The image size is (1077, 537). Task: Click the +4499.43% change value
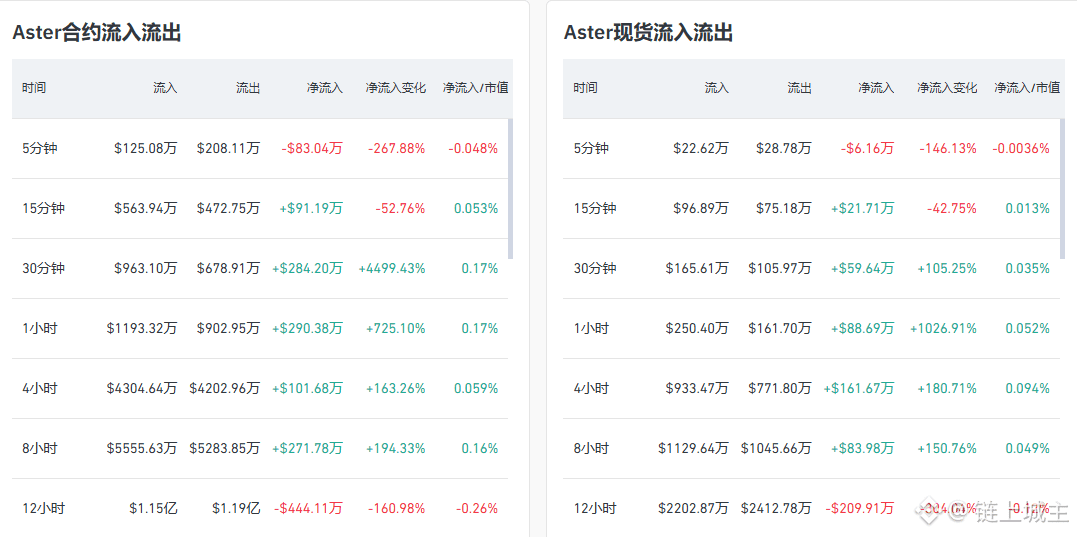pyautogui.click(x=392, y=268)
